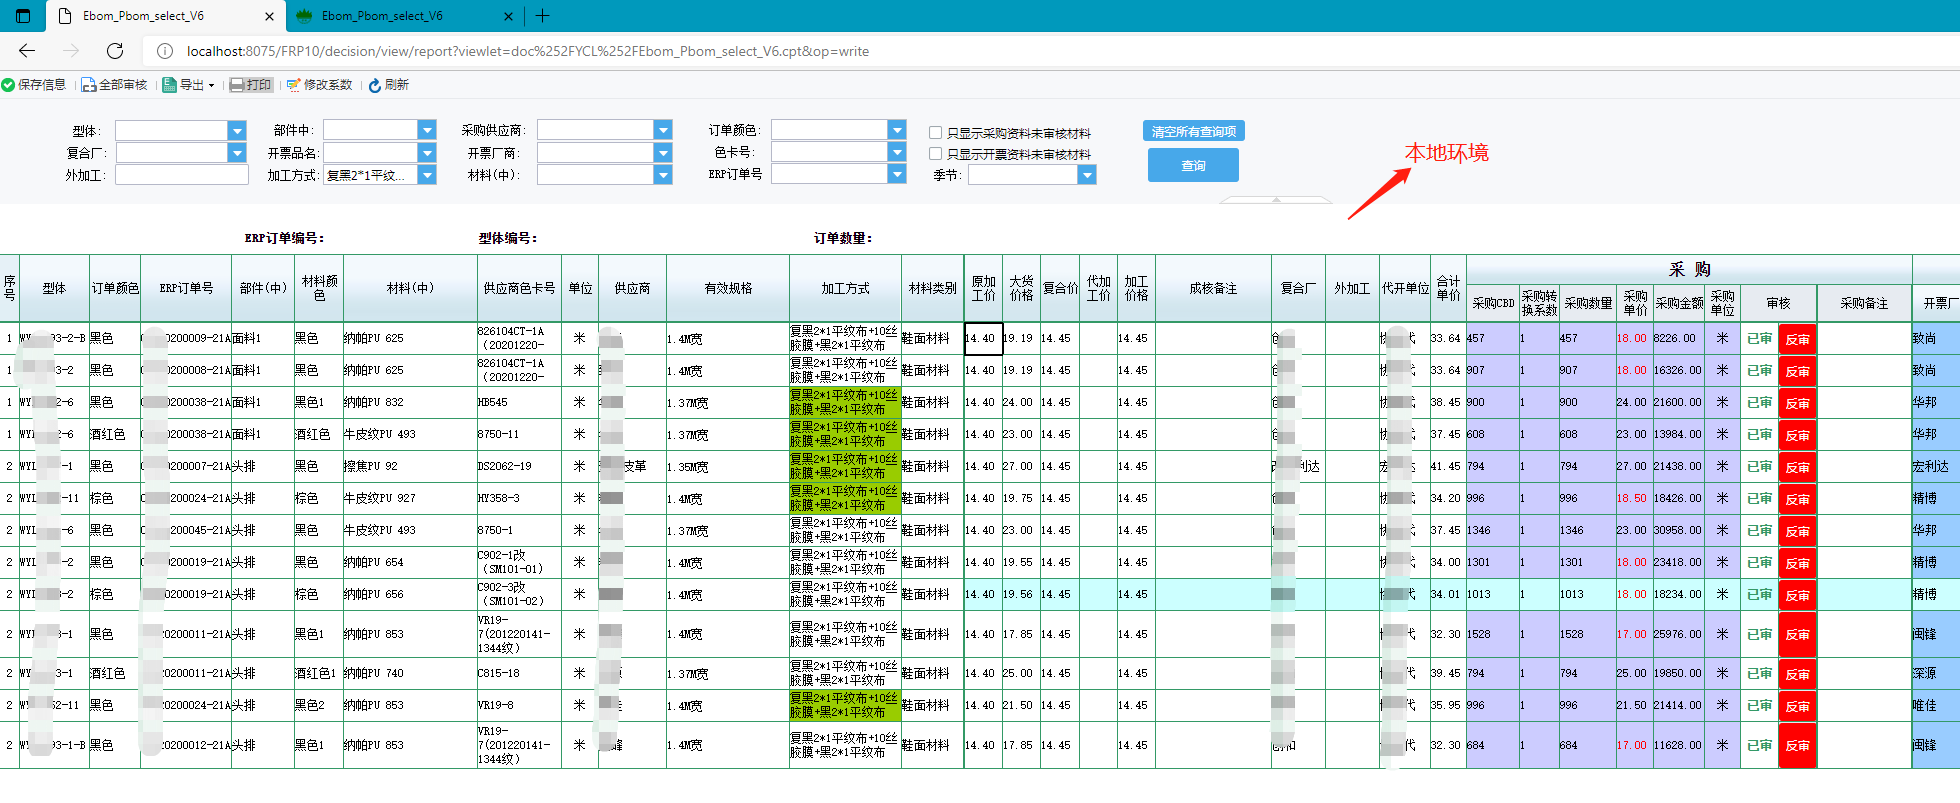Click 反审 for 纳帕PU 625 row with 457
Image resolution: width=1960 pixels, height=803 pixels.
pyautogui.click(x=1797, y=339)
